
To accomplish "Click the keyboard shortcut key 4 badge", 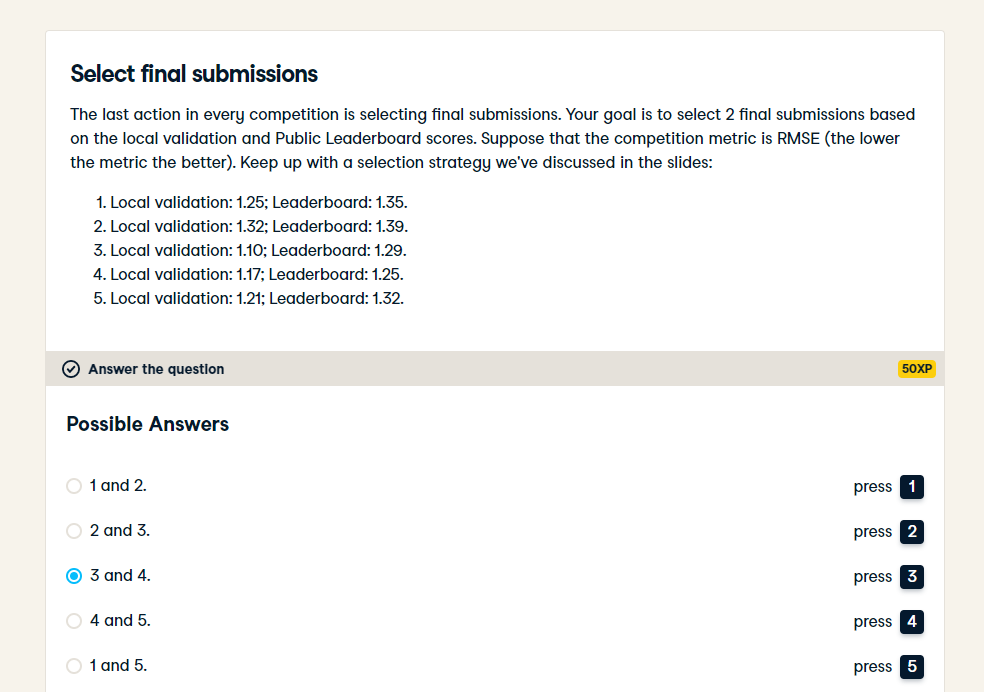I will click(x=912, y=622).
